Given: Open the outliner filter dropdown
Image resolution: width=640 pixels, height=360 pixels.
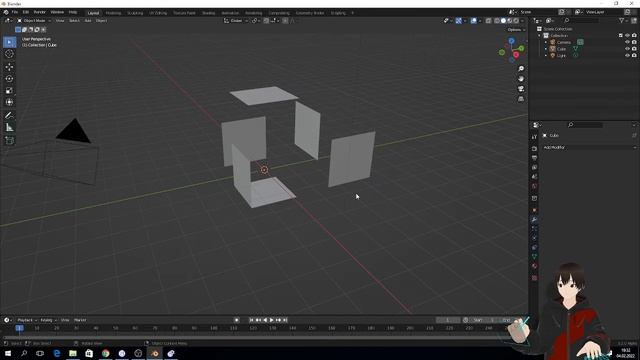Looking at the screenshot, I should click(623, 21).
